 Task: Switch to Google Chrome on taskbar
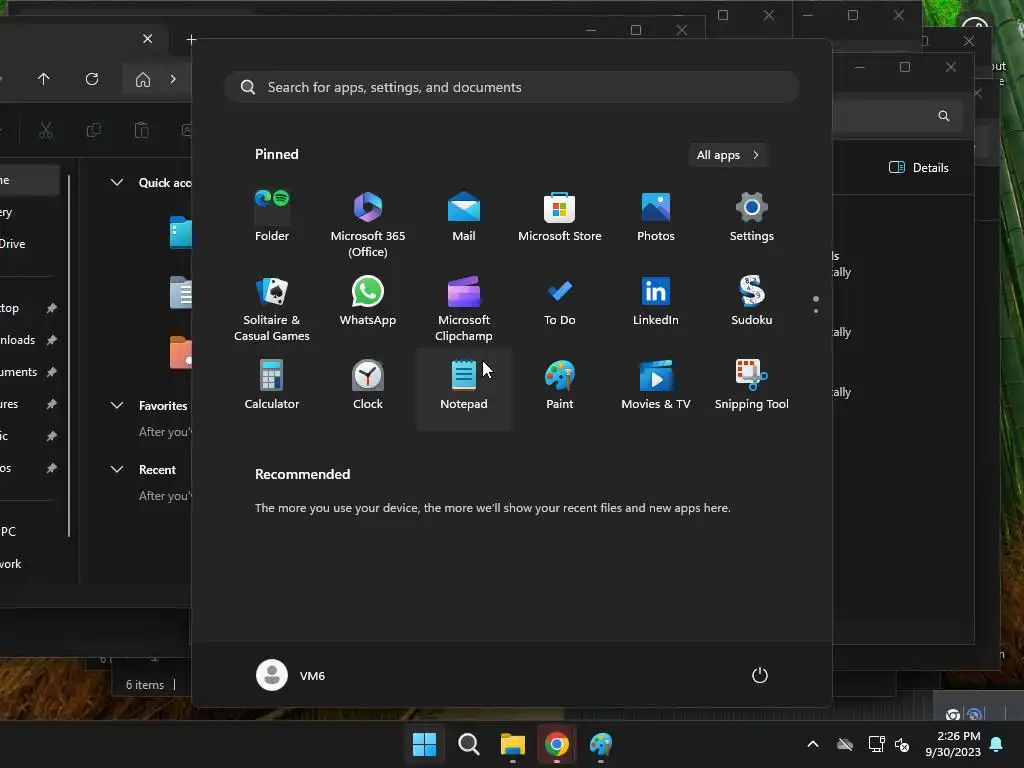click(x=556, y=744)
